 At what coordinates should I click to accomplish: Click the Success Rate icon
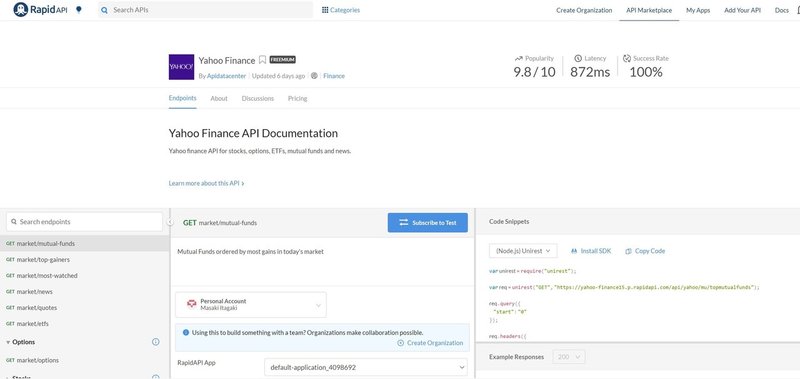[x=627, y=58]
